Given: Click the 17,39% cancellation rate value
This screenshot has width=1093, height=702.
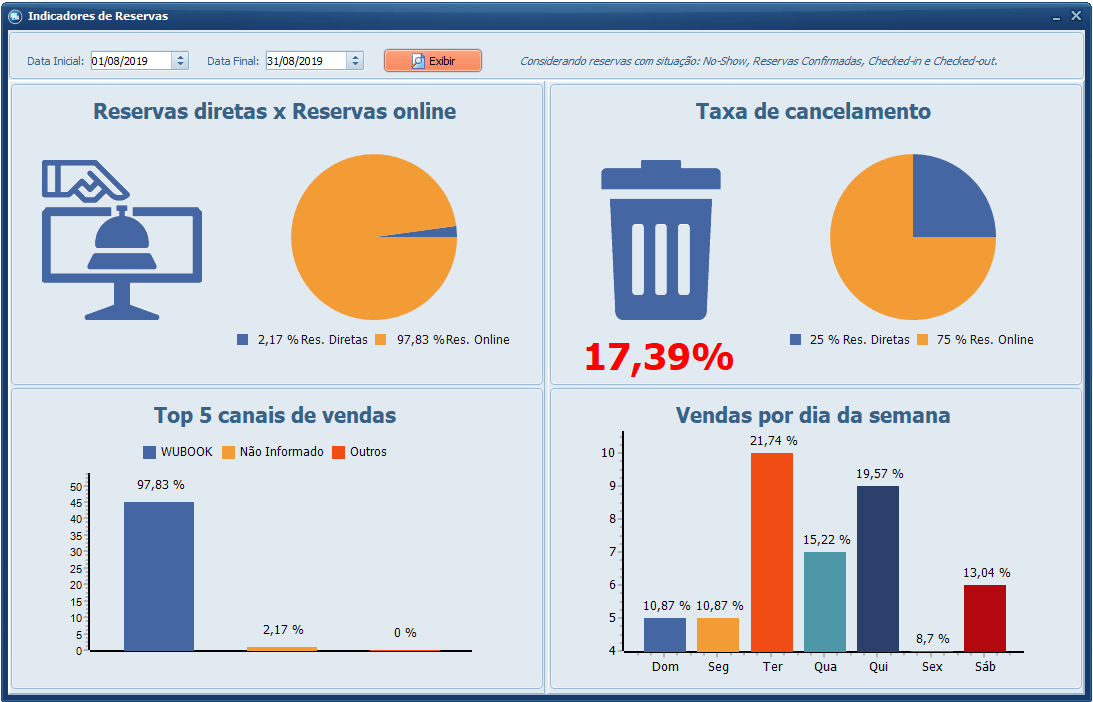Looking at the screenshot, I should 659,357.
